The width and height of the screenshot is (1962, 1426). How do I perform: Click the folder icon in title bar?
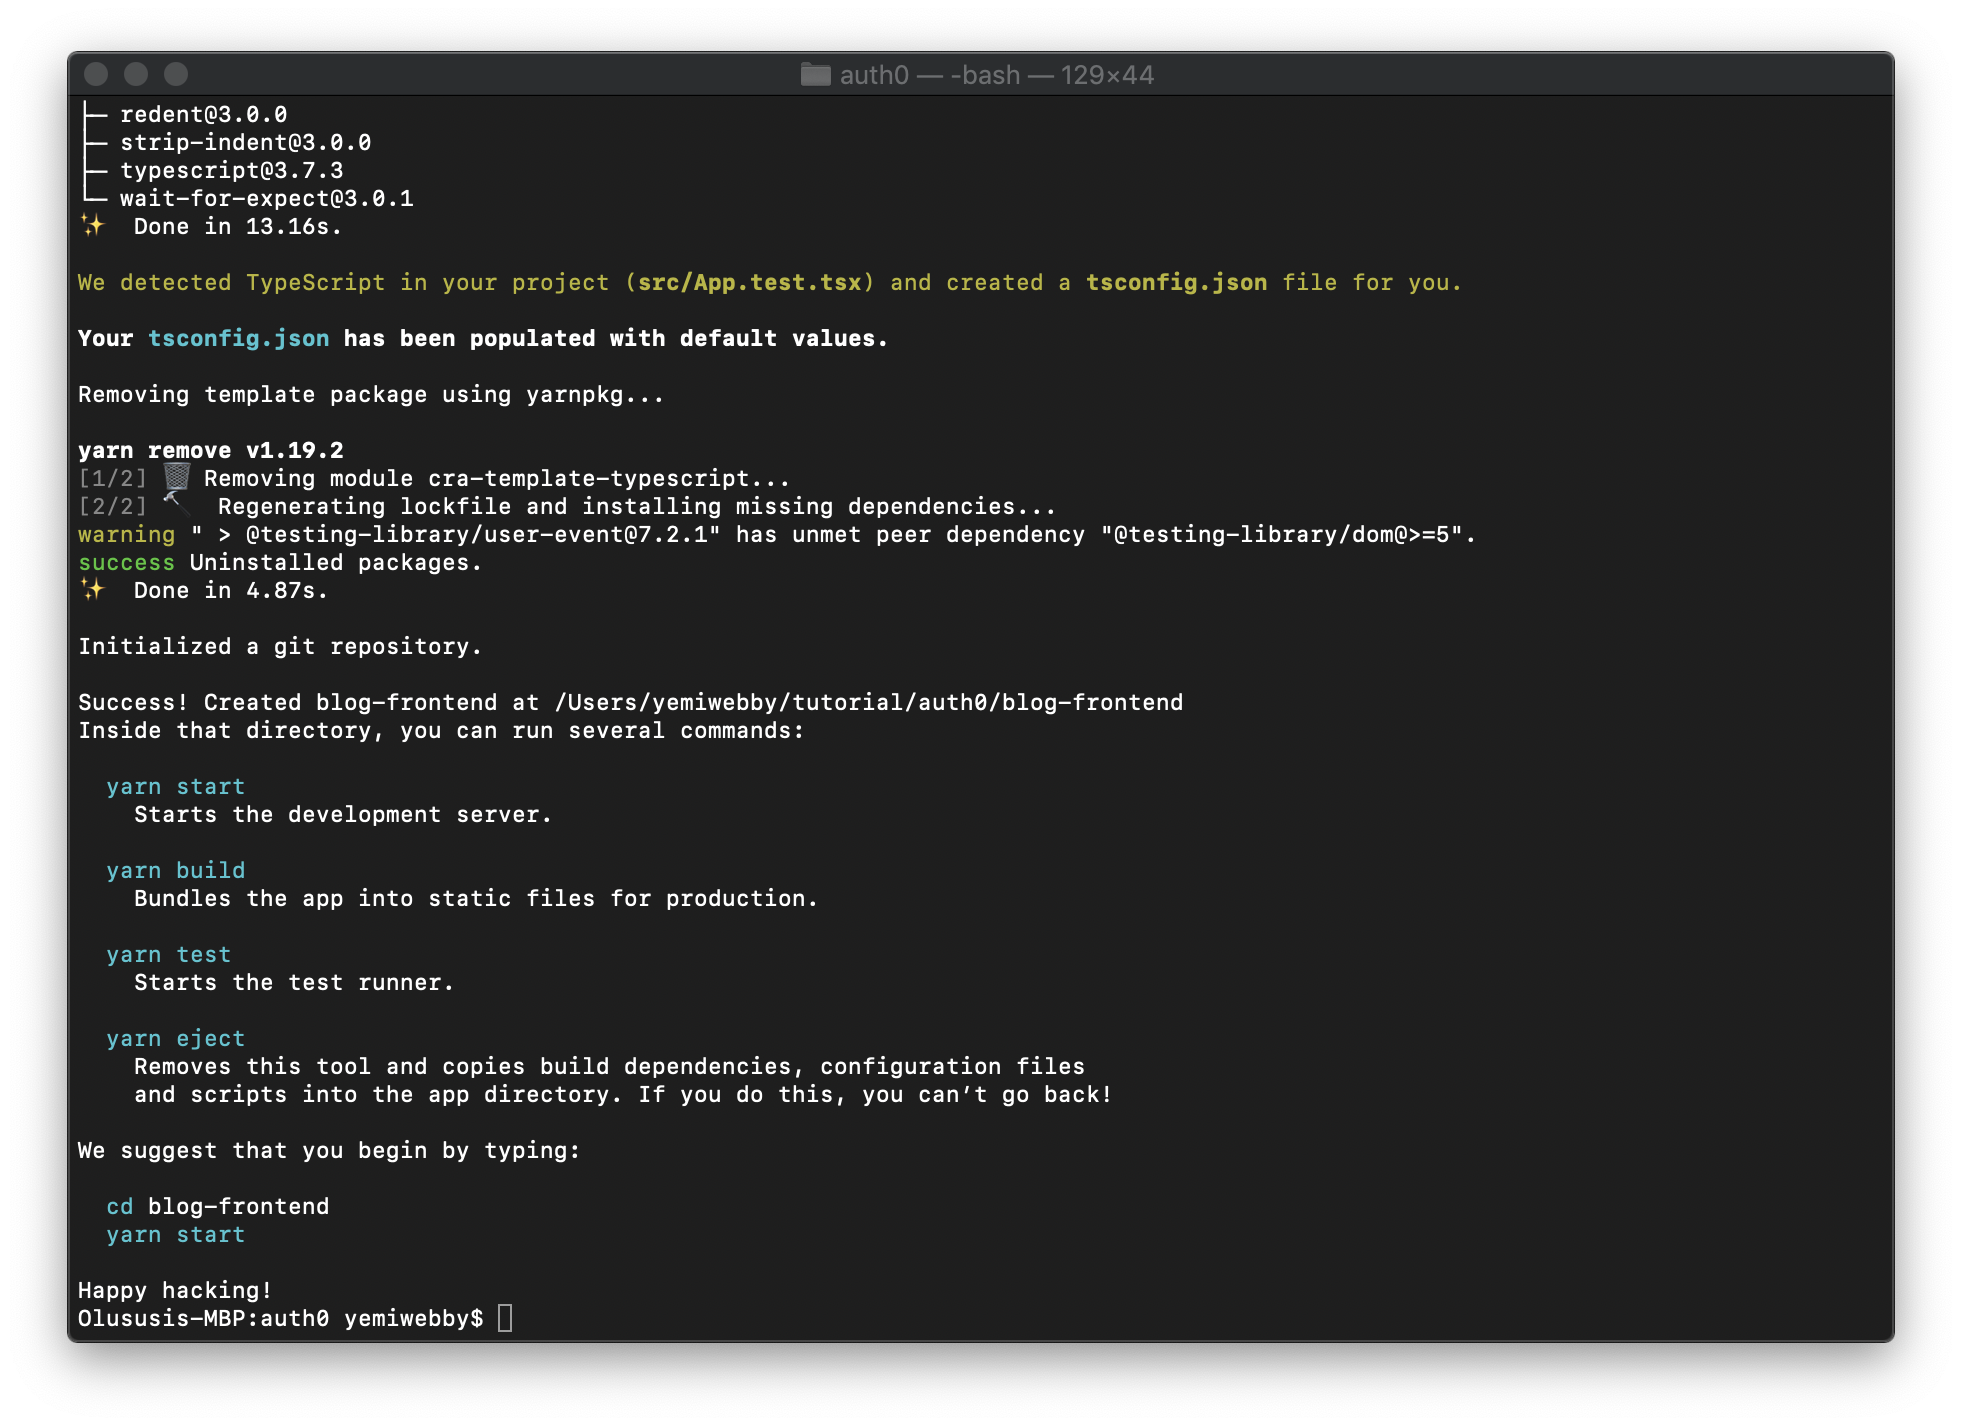coord(815,75)
